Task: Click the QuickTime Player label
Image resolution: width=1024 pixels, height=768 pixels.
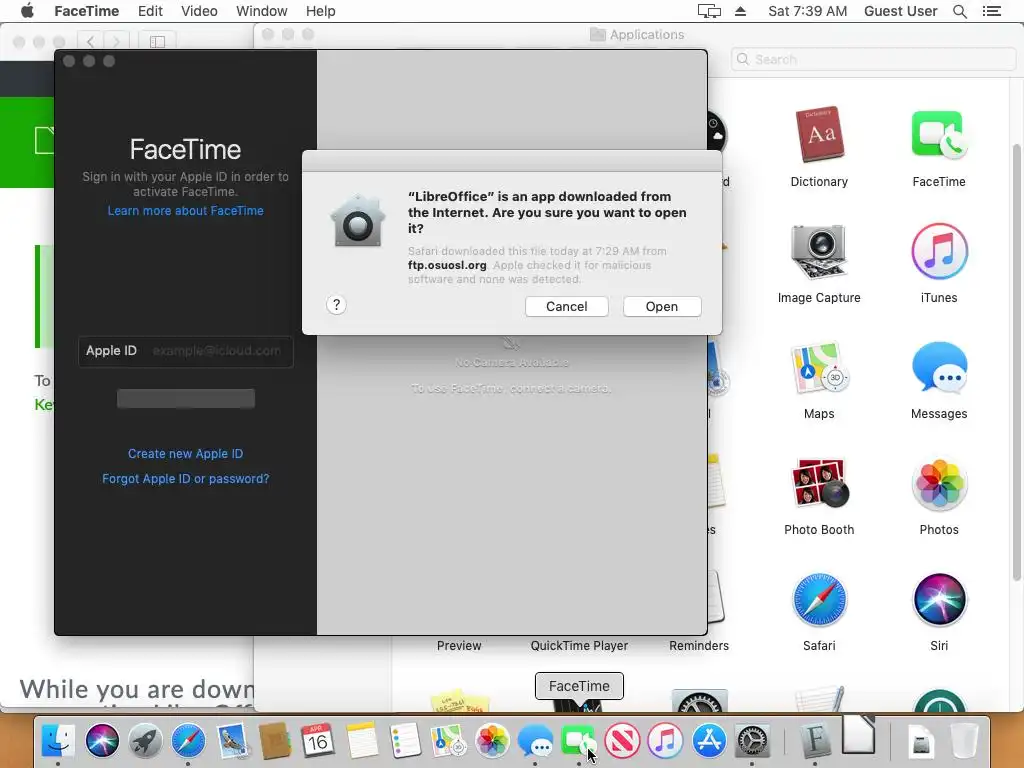Action: 579,645
